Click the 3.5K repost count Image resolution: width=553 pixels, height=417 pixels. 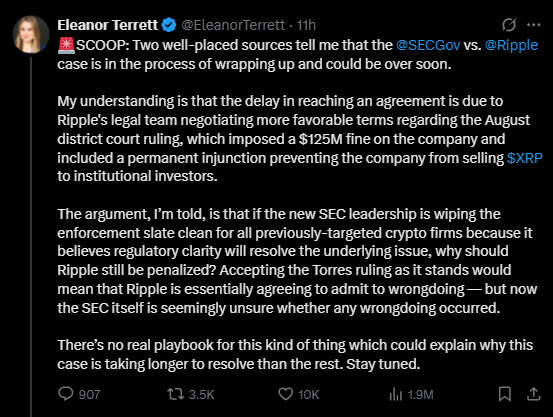click(201, 394)
